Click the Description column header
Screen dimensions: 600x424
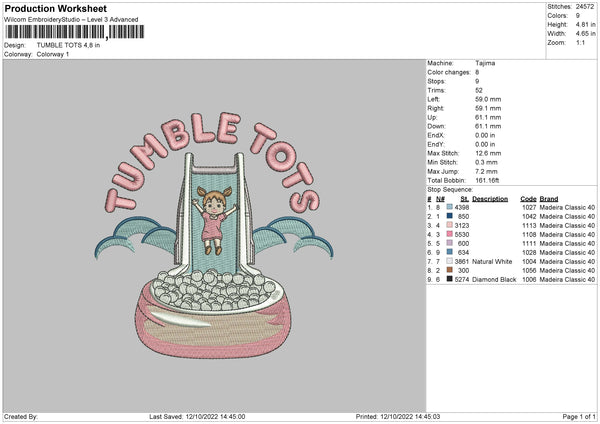click(x=490, y=198)
